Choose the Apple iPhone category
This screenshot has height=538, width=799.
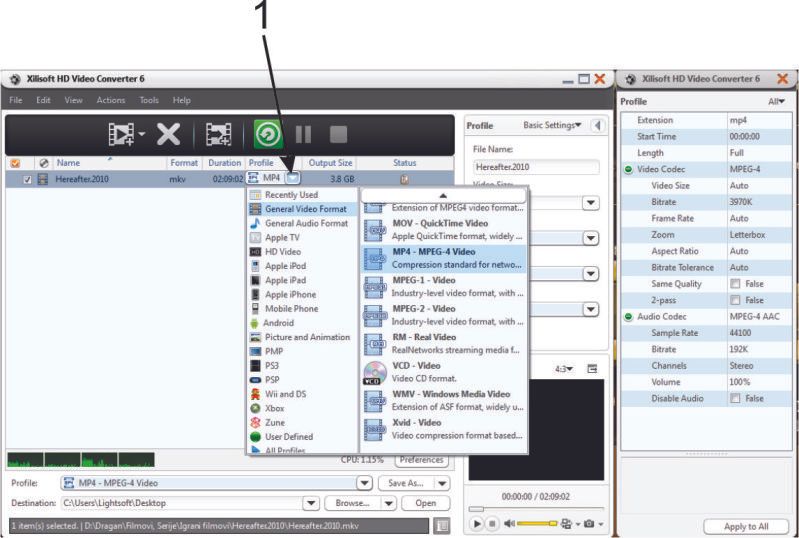pos(303,294)
